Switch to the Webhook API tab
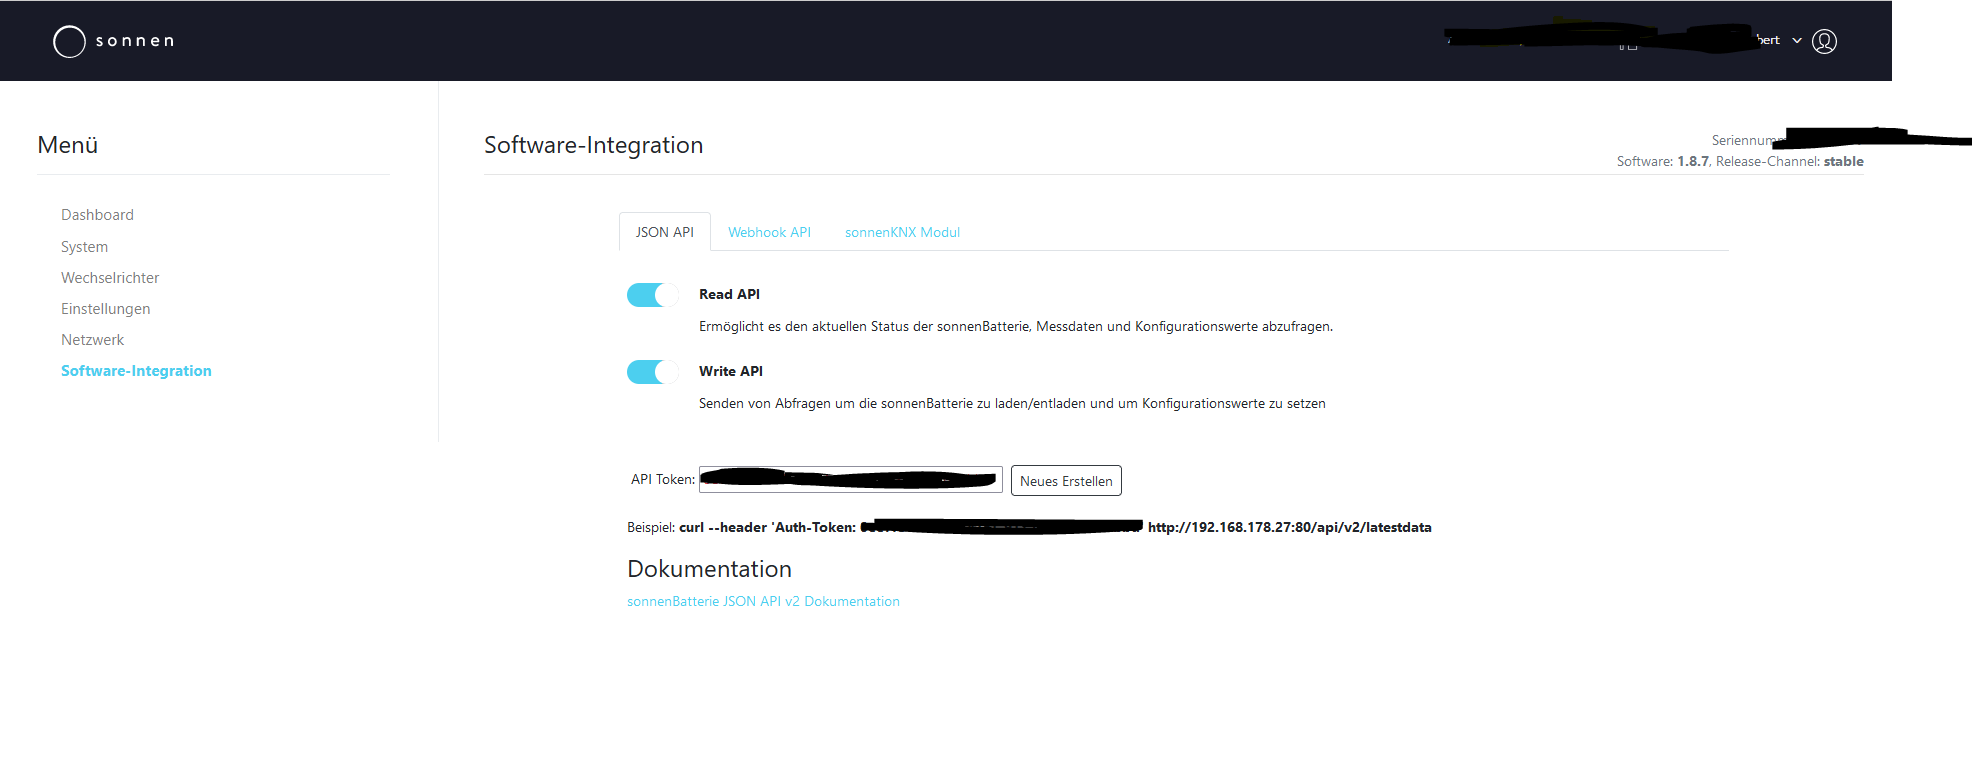The image size is (1972, 758). coord(769,232)
